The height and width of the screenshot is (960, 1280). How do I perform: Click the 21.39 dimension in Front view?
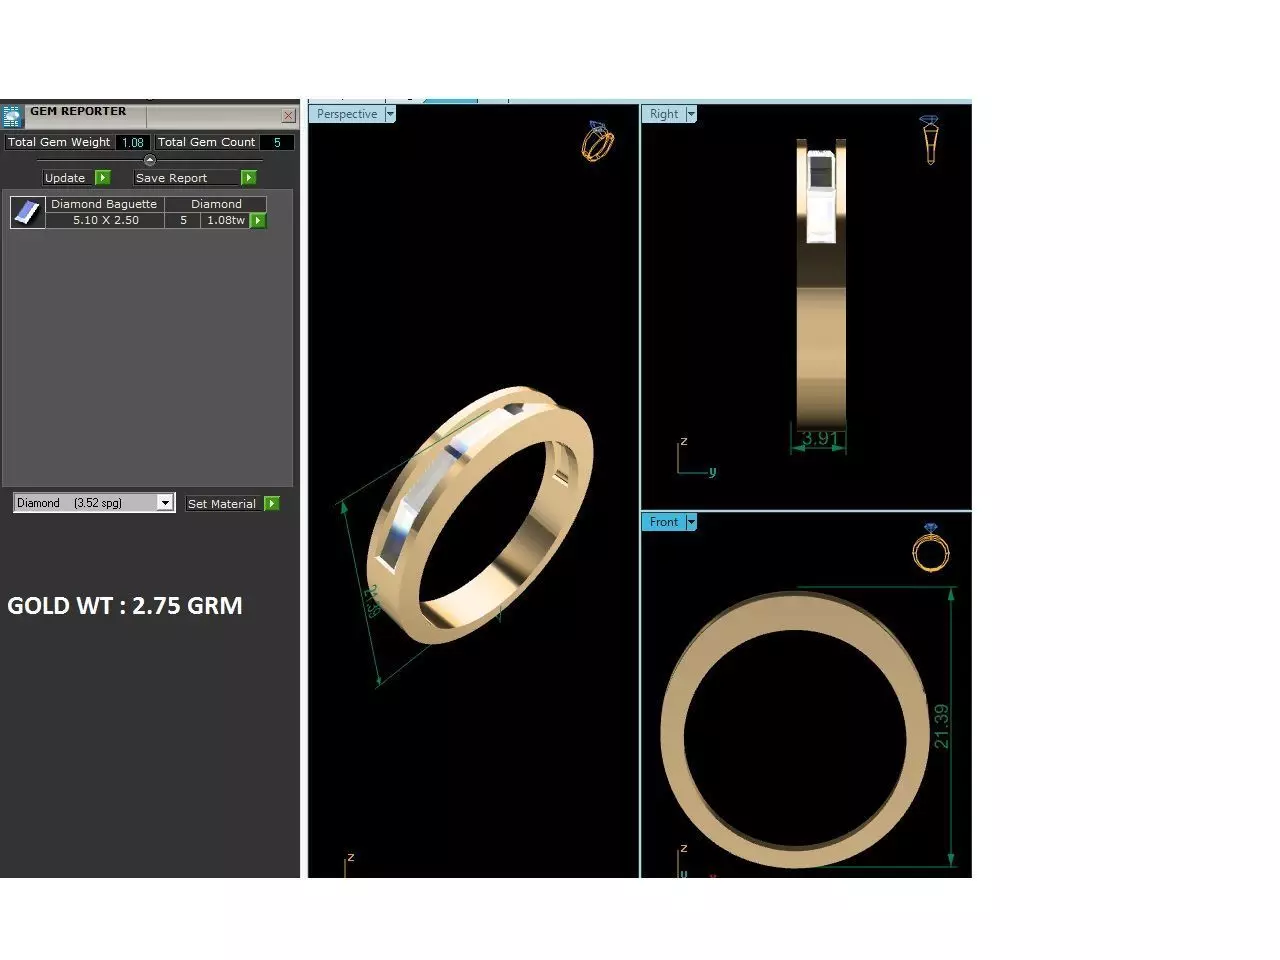click(941, 726)
